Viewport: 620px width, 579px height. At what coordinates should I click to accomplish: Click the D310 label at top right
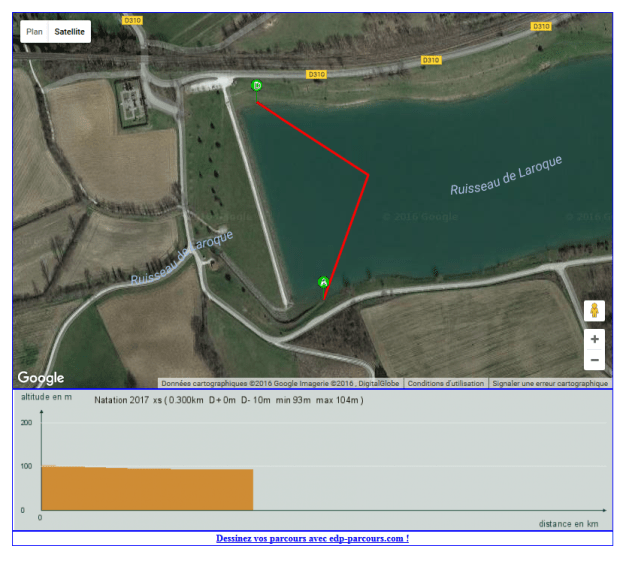point(541,26)
